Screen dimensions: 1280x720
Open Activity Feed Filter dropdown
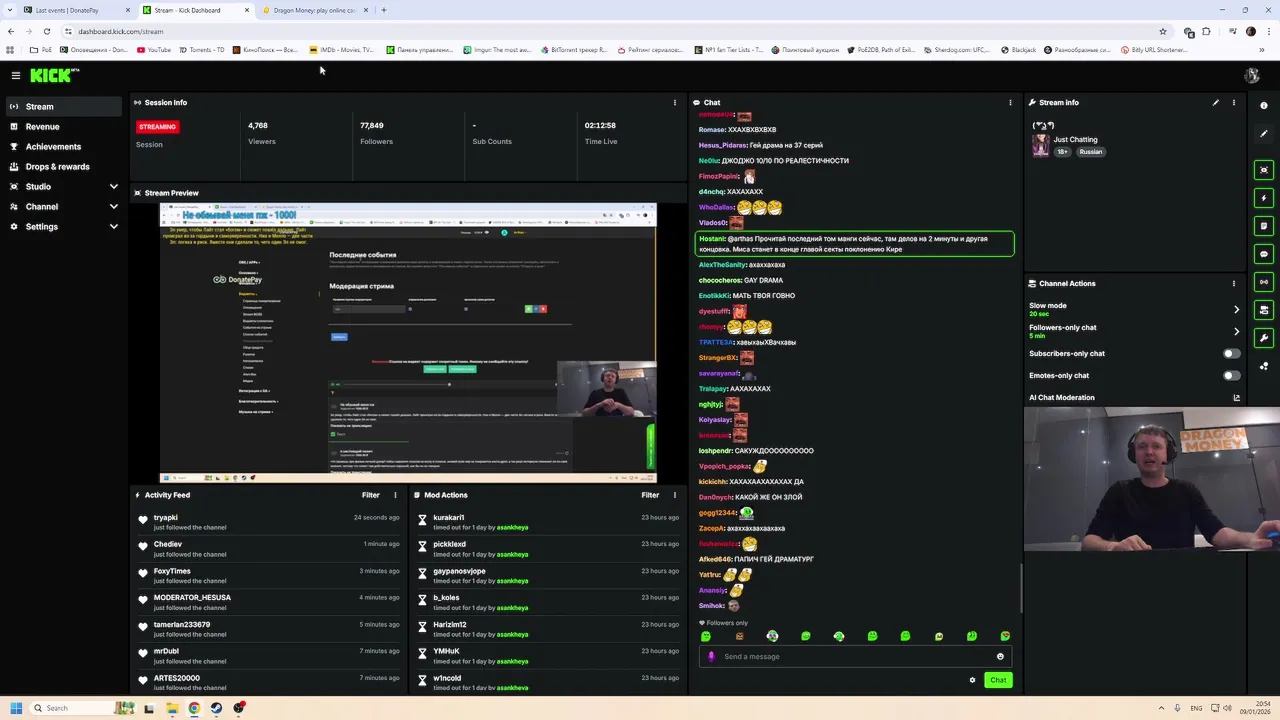point(371,495)
